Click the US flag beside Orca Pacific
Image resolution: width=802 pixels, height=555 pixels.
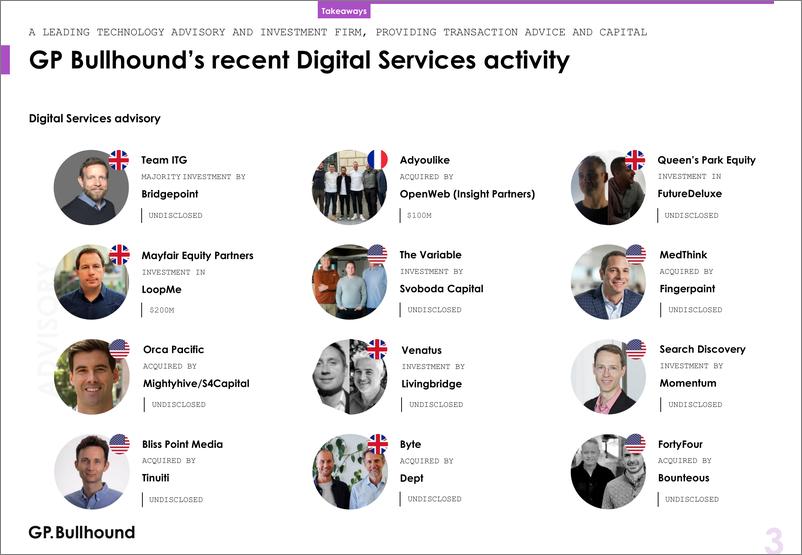119,349
